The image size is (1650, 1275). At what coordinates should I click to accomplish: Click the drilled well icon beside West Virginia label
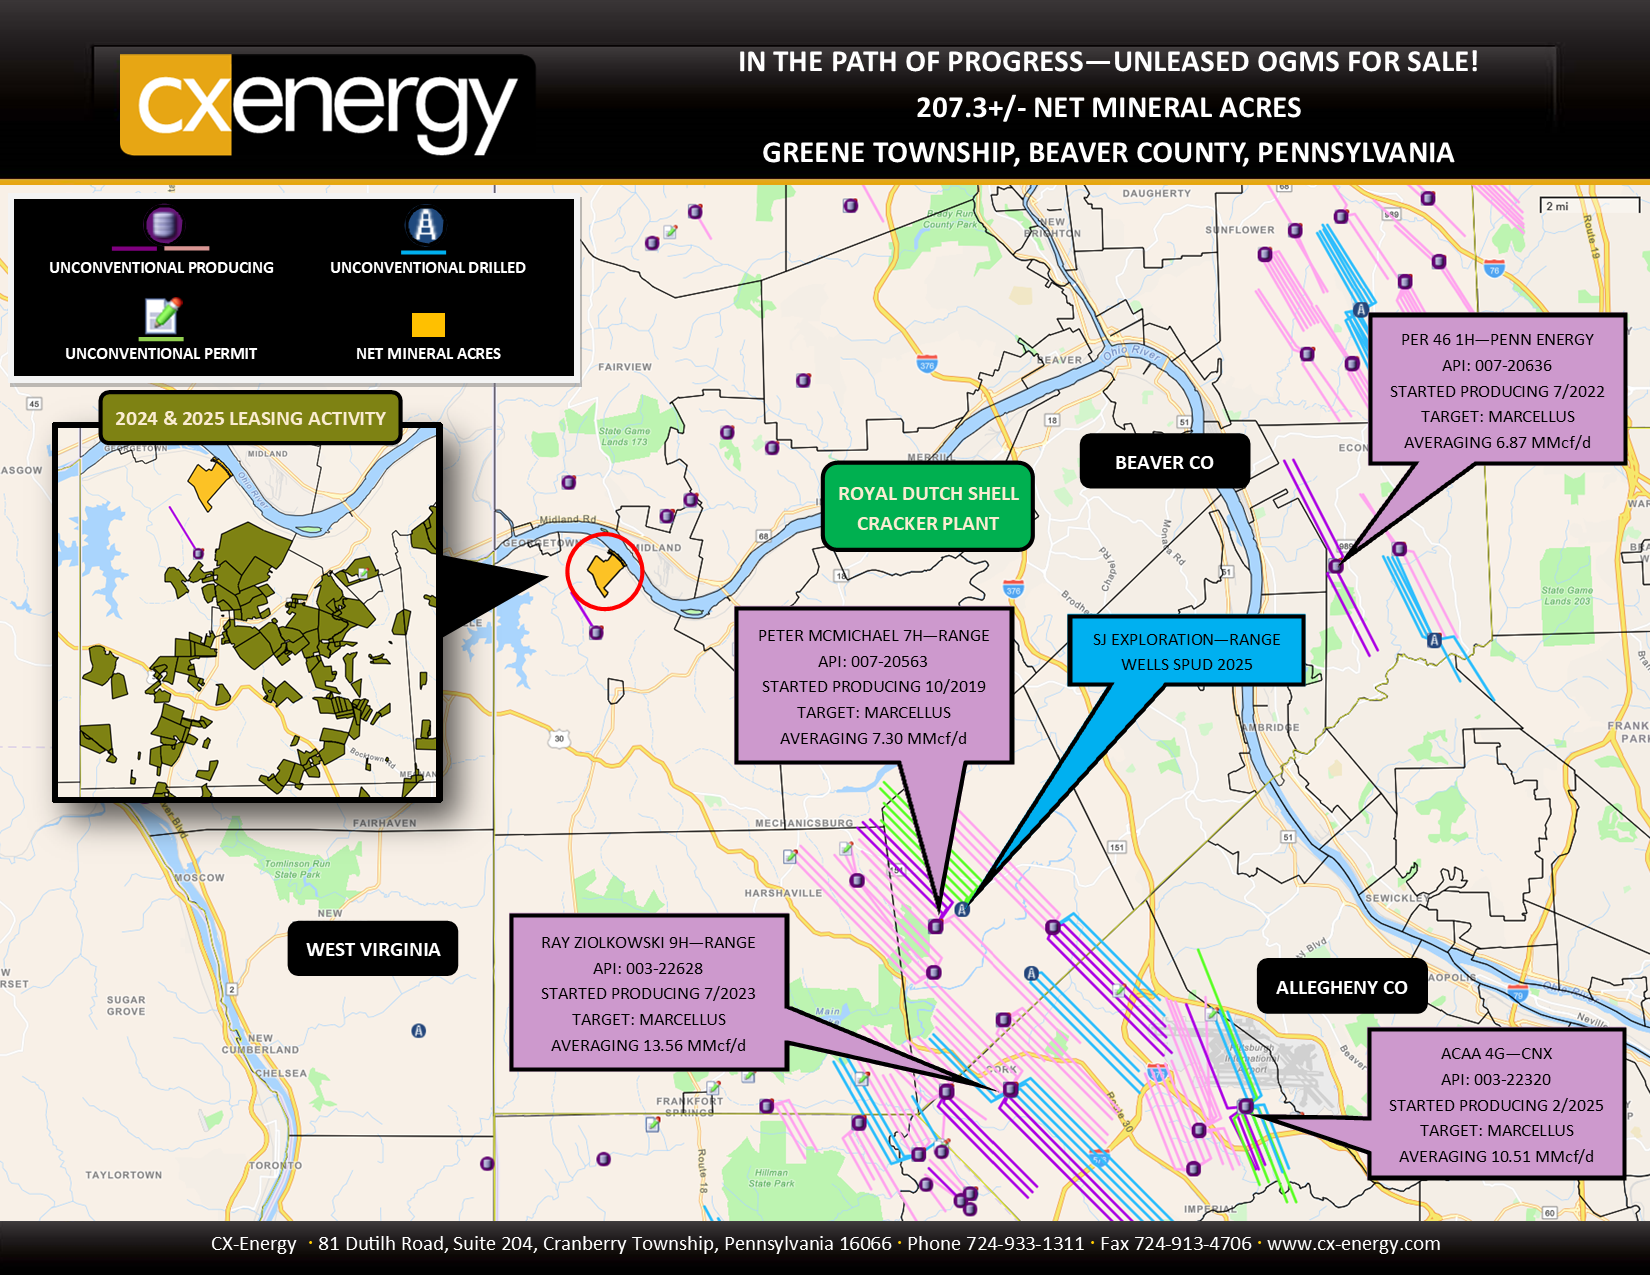(x=419, y=1030)
